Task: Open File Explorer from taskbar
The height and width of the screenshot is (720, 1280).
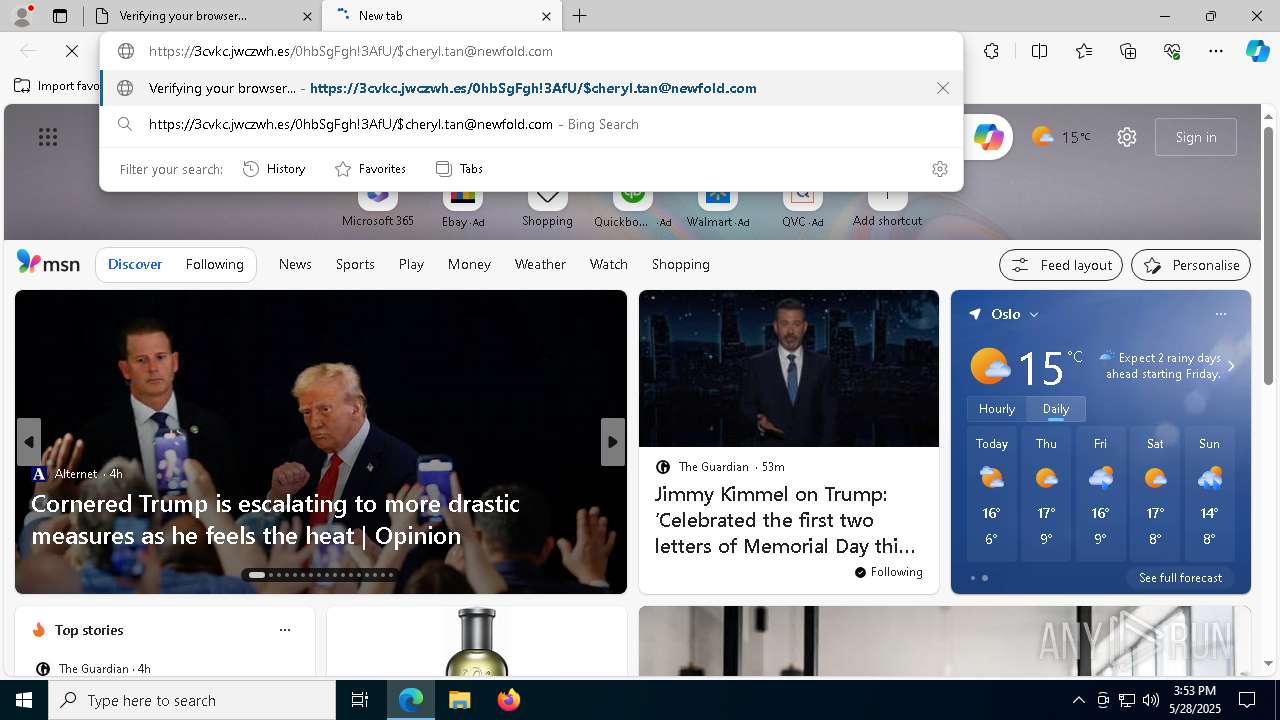Action: (459, 700)
